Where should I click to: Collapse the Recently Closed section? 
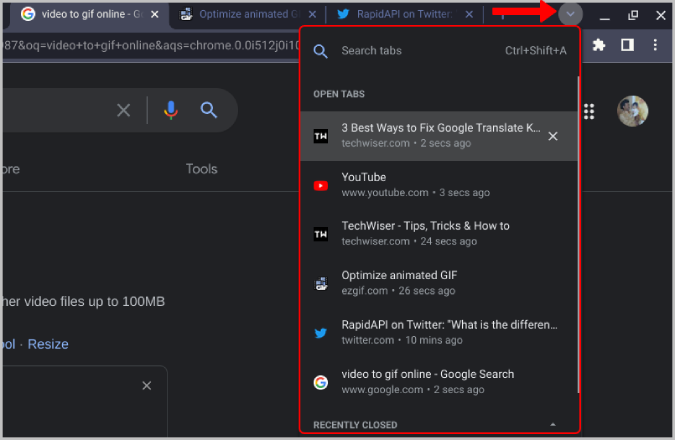[553, 425]
